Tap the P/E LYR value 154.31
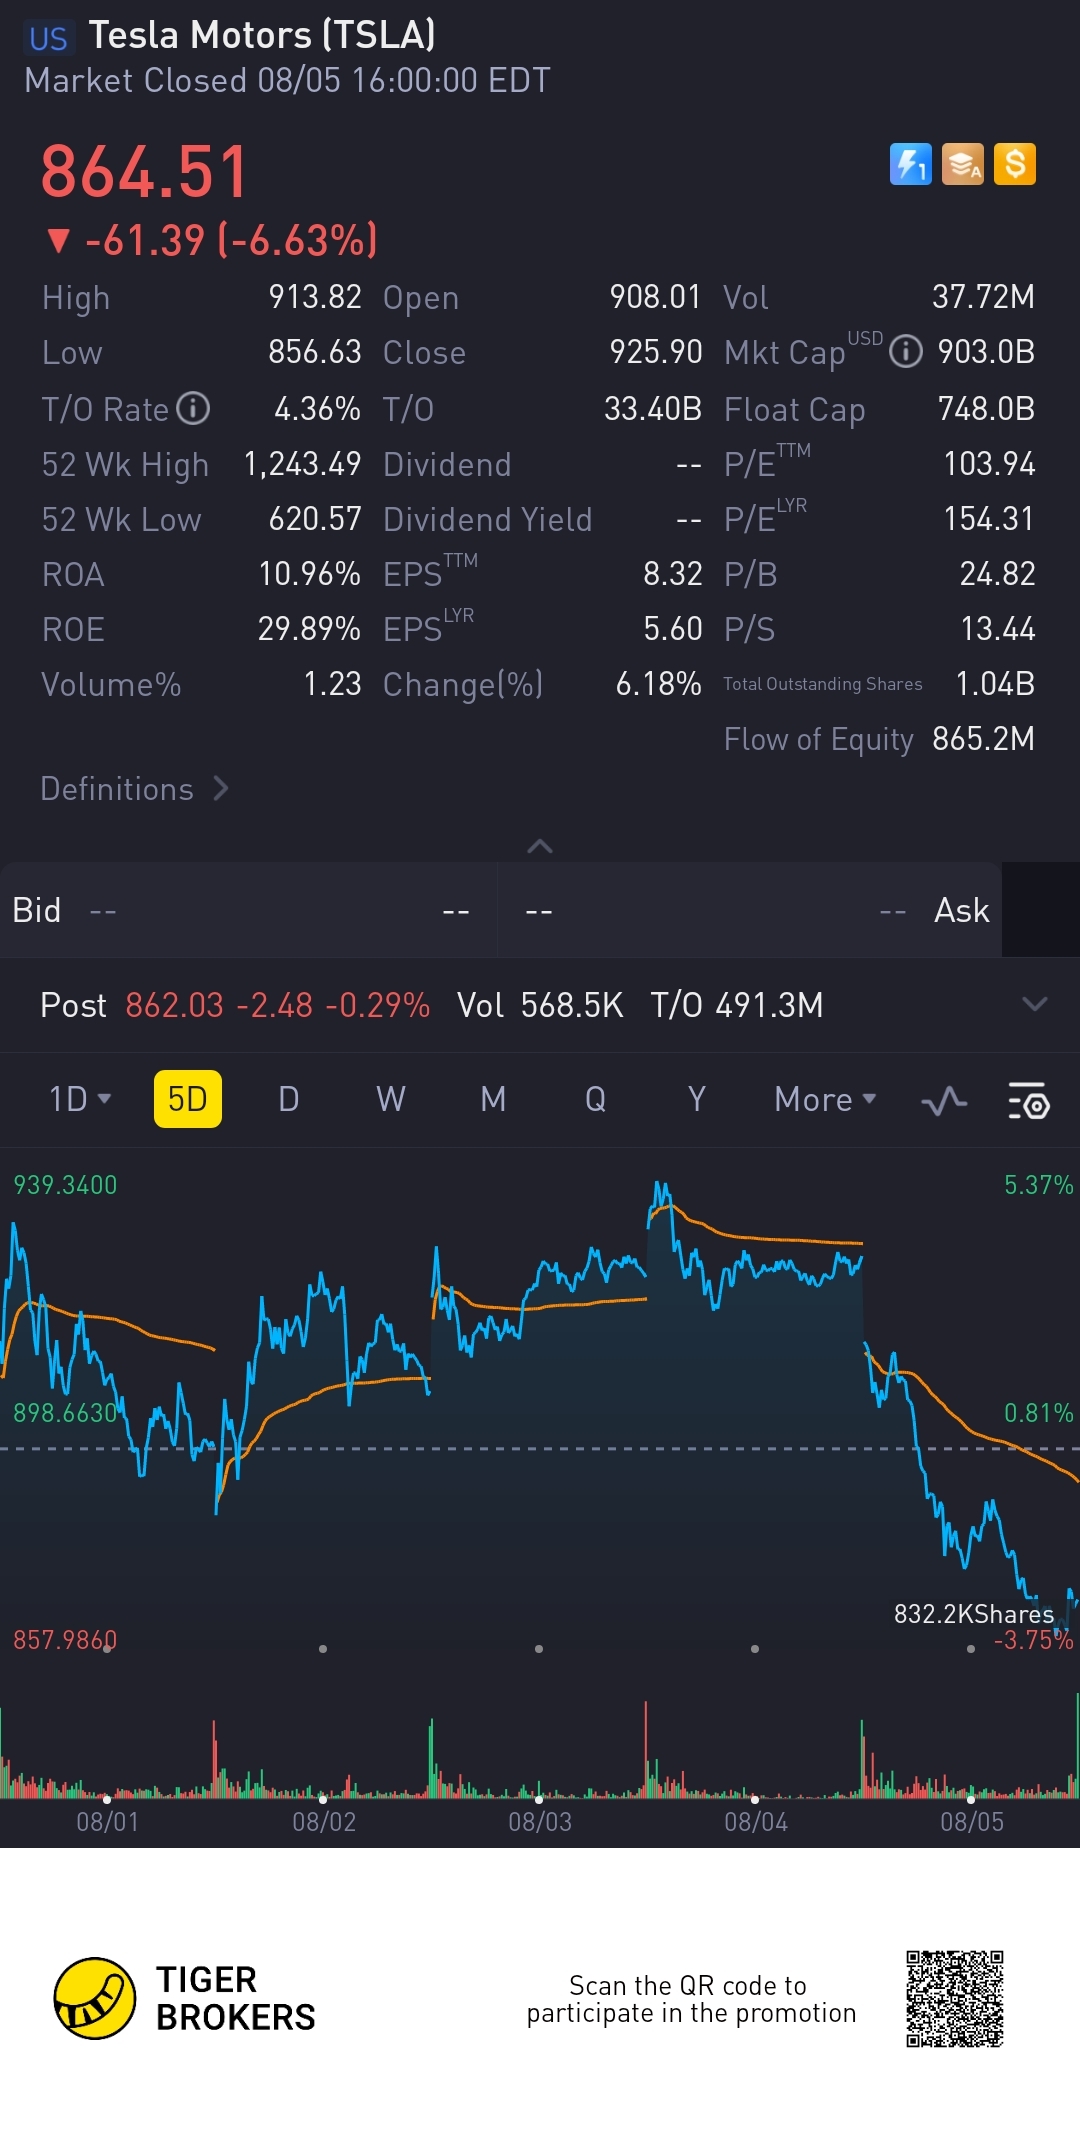The height and width of the screenshot is (2150, 1080). point(990,519)
